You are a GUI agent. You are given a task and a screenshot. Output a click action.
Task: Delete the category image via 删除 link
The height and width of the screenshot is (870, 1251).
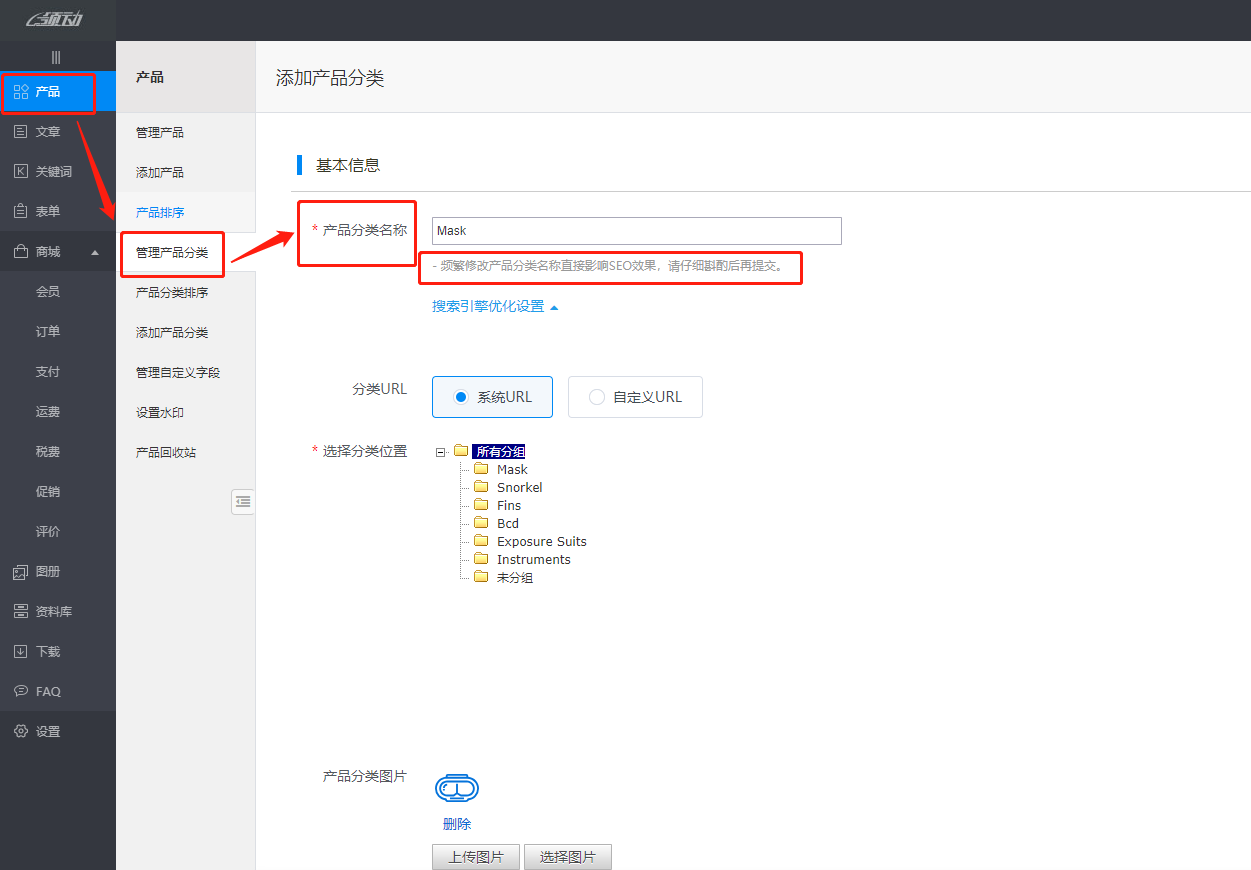pos(456,823)
